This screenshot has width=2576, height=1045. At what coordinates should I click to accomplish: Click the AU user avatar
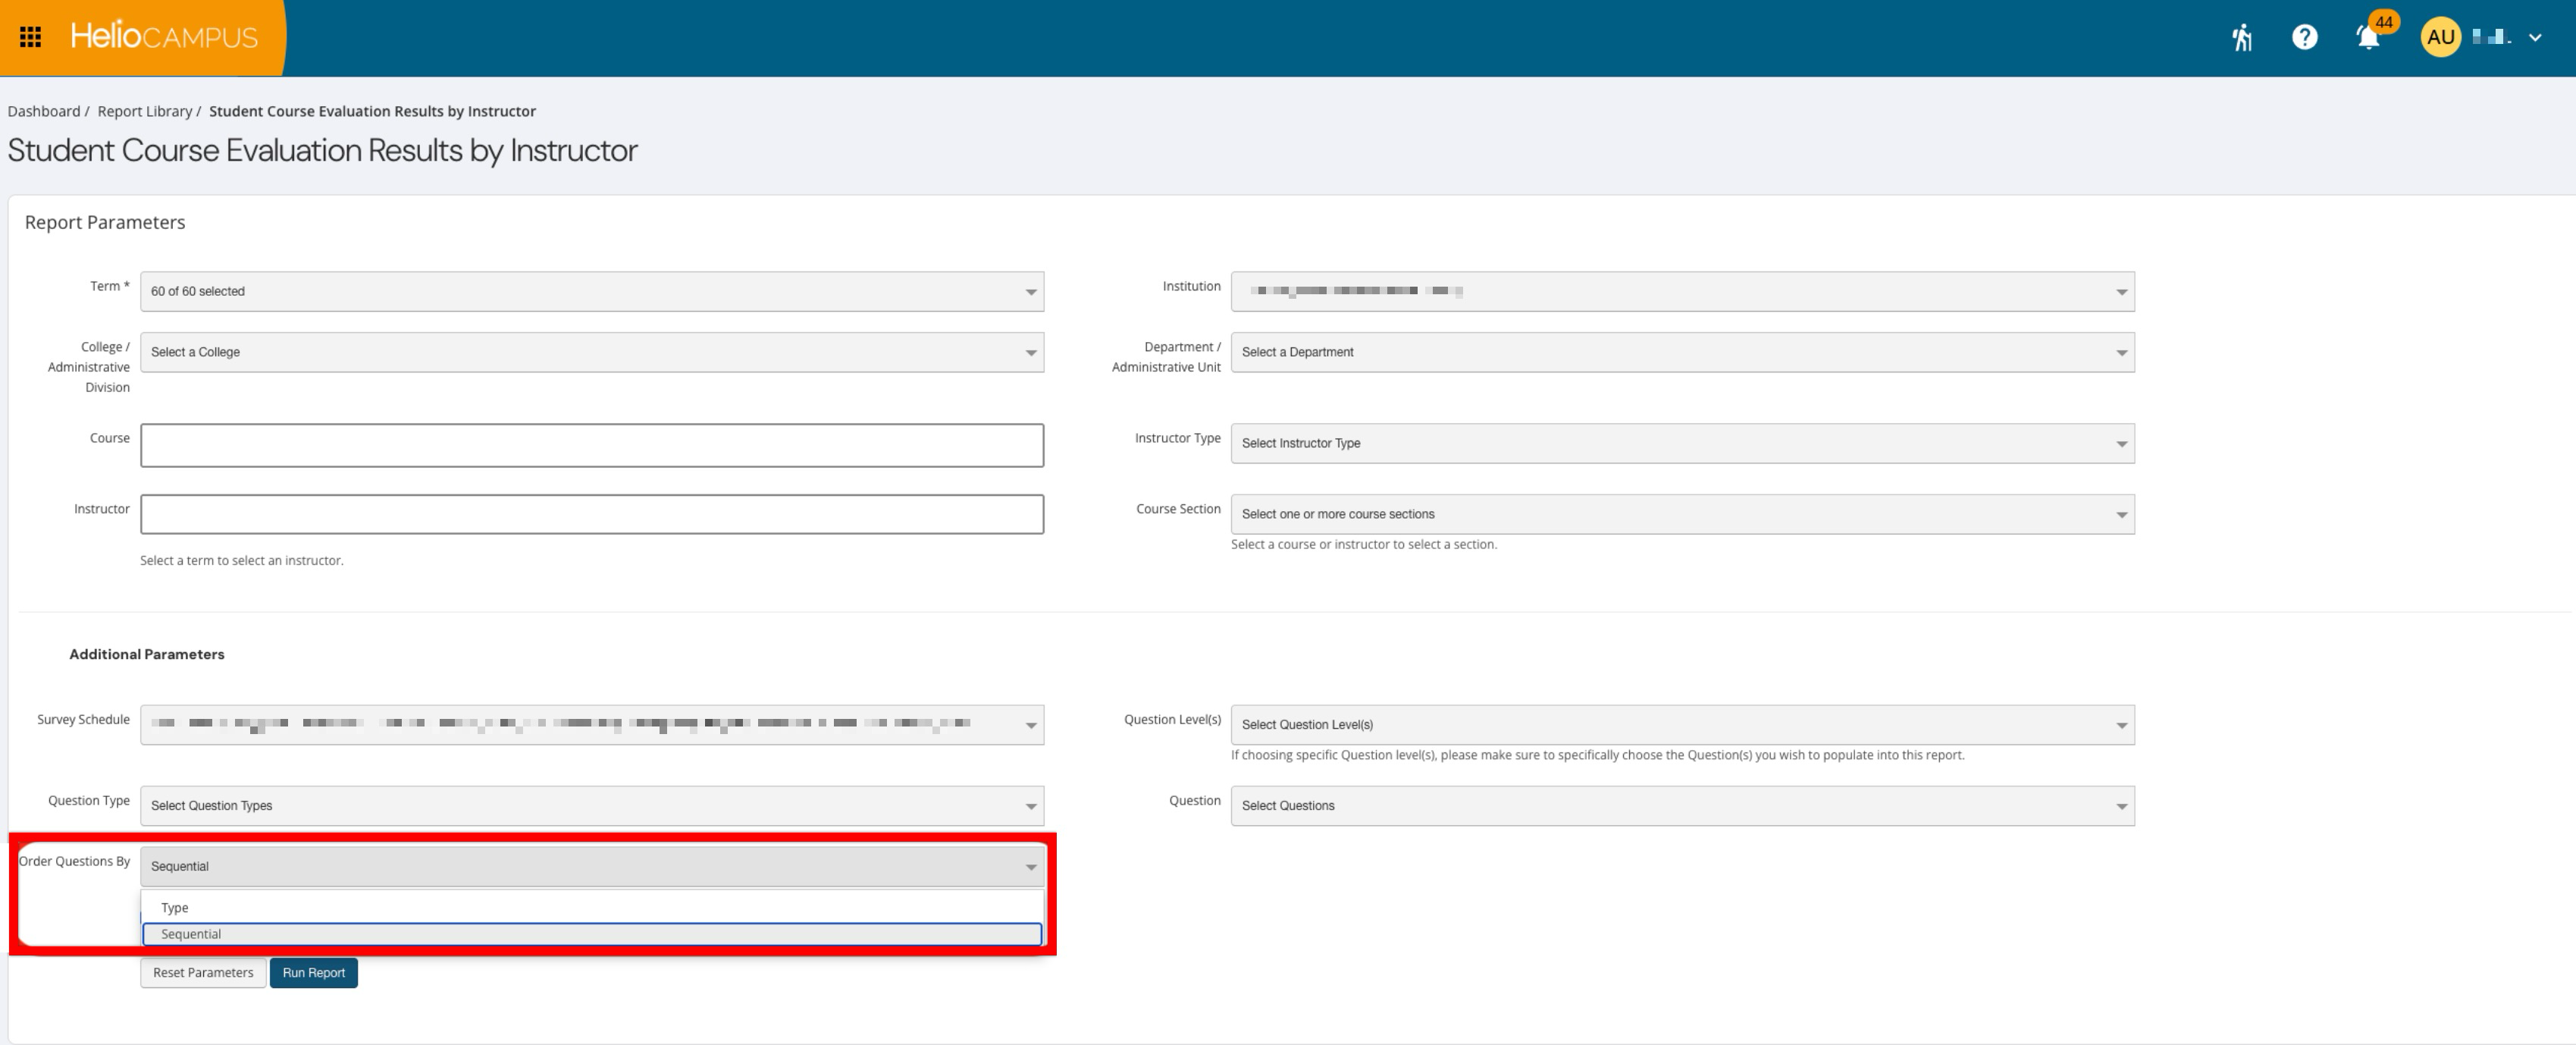(x=2440, y=37)
